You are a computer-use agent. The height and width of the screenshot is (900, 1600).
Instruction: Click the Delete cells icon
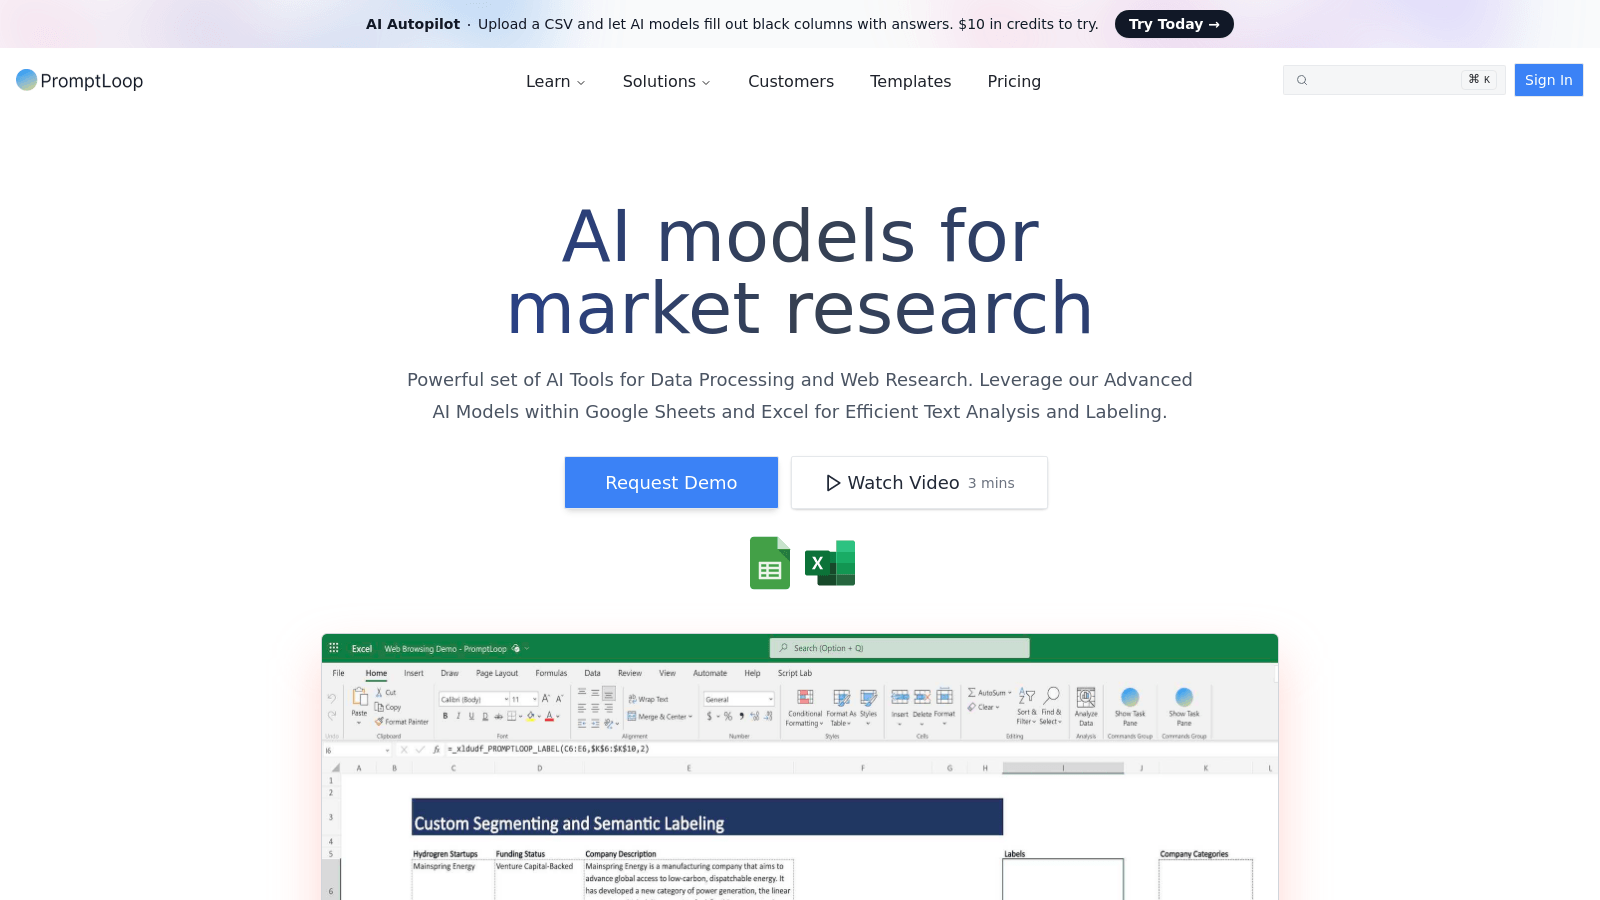(x=922, y=697)
